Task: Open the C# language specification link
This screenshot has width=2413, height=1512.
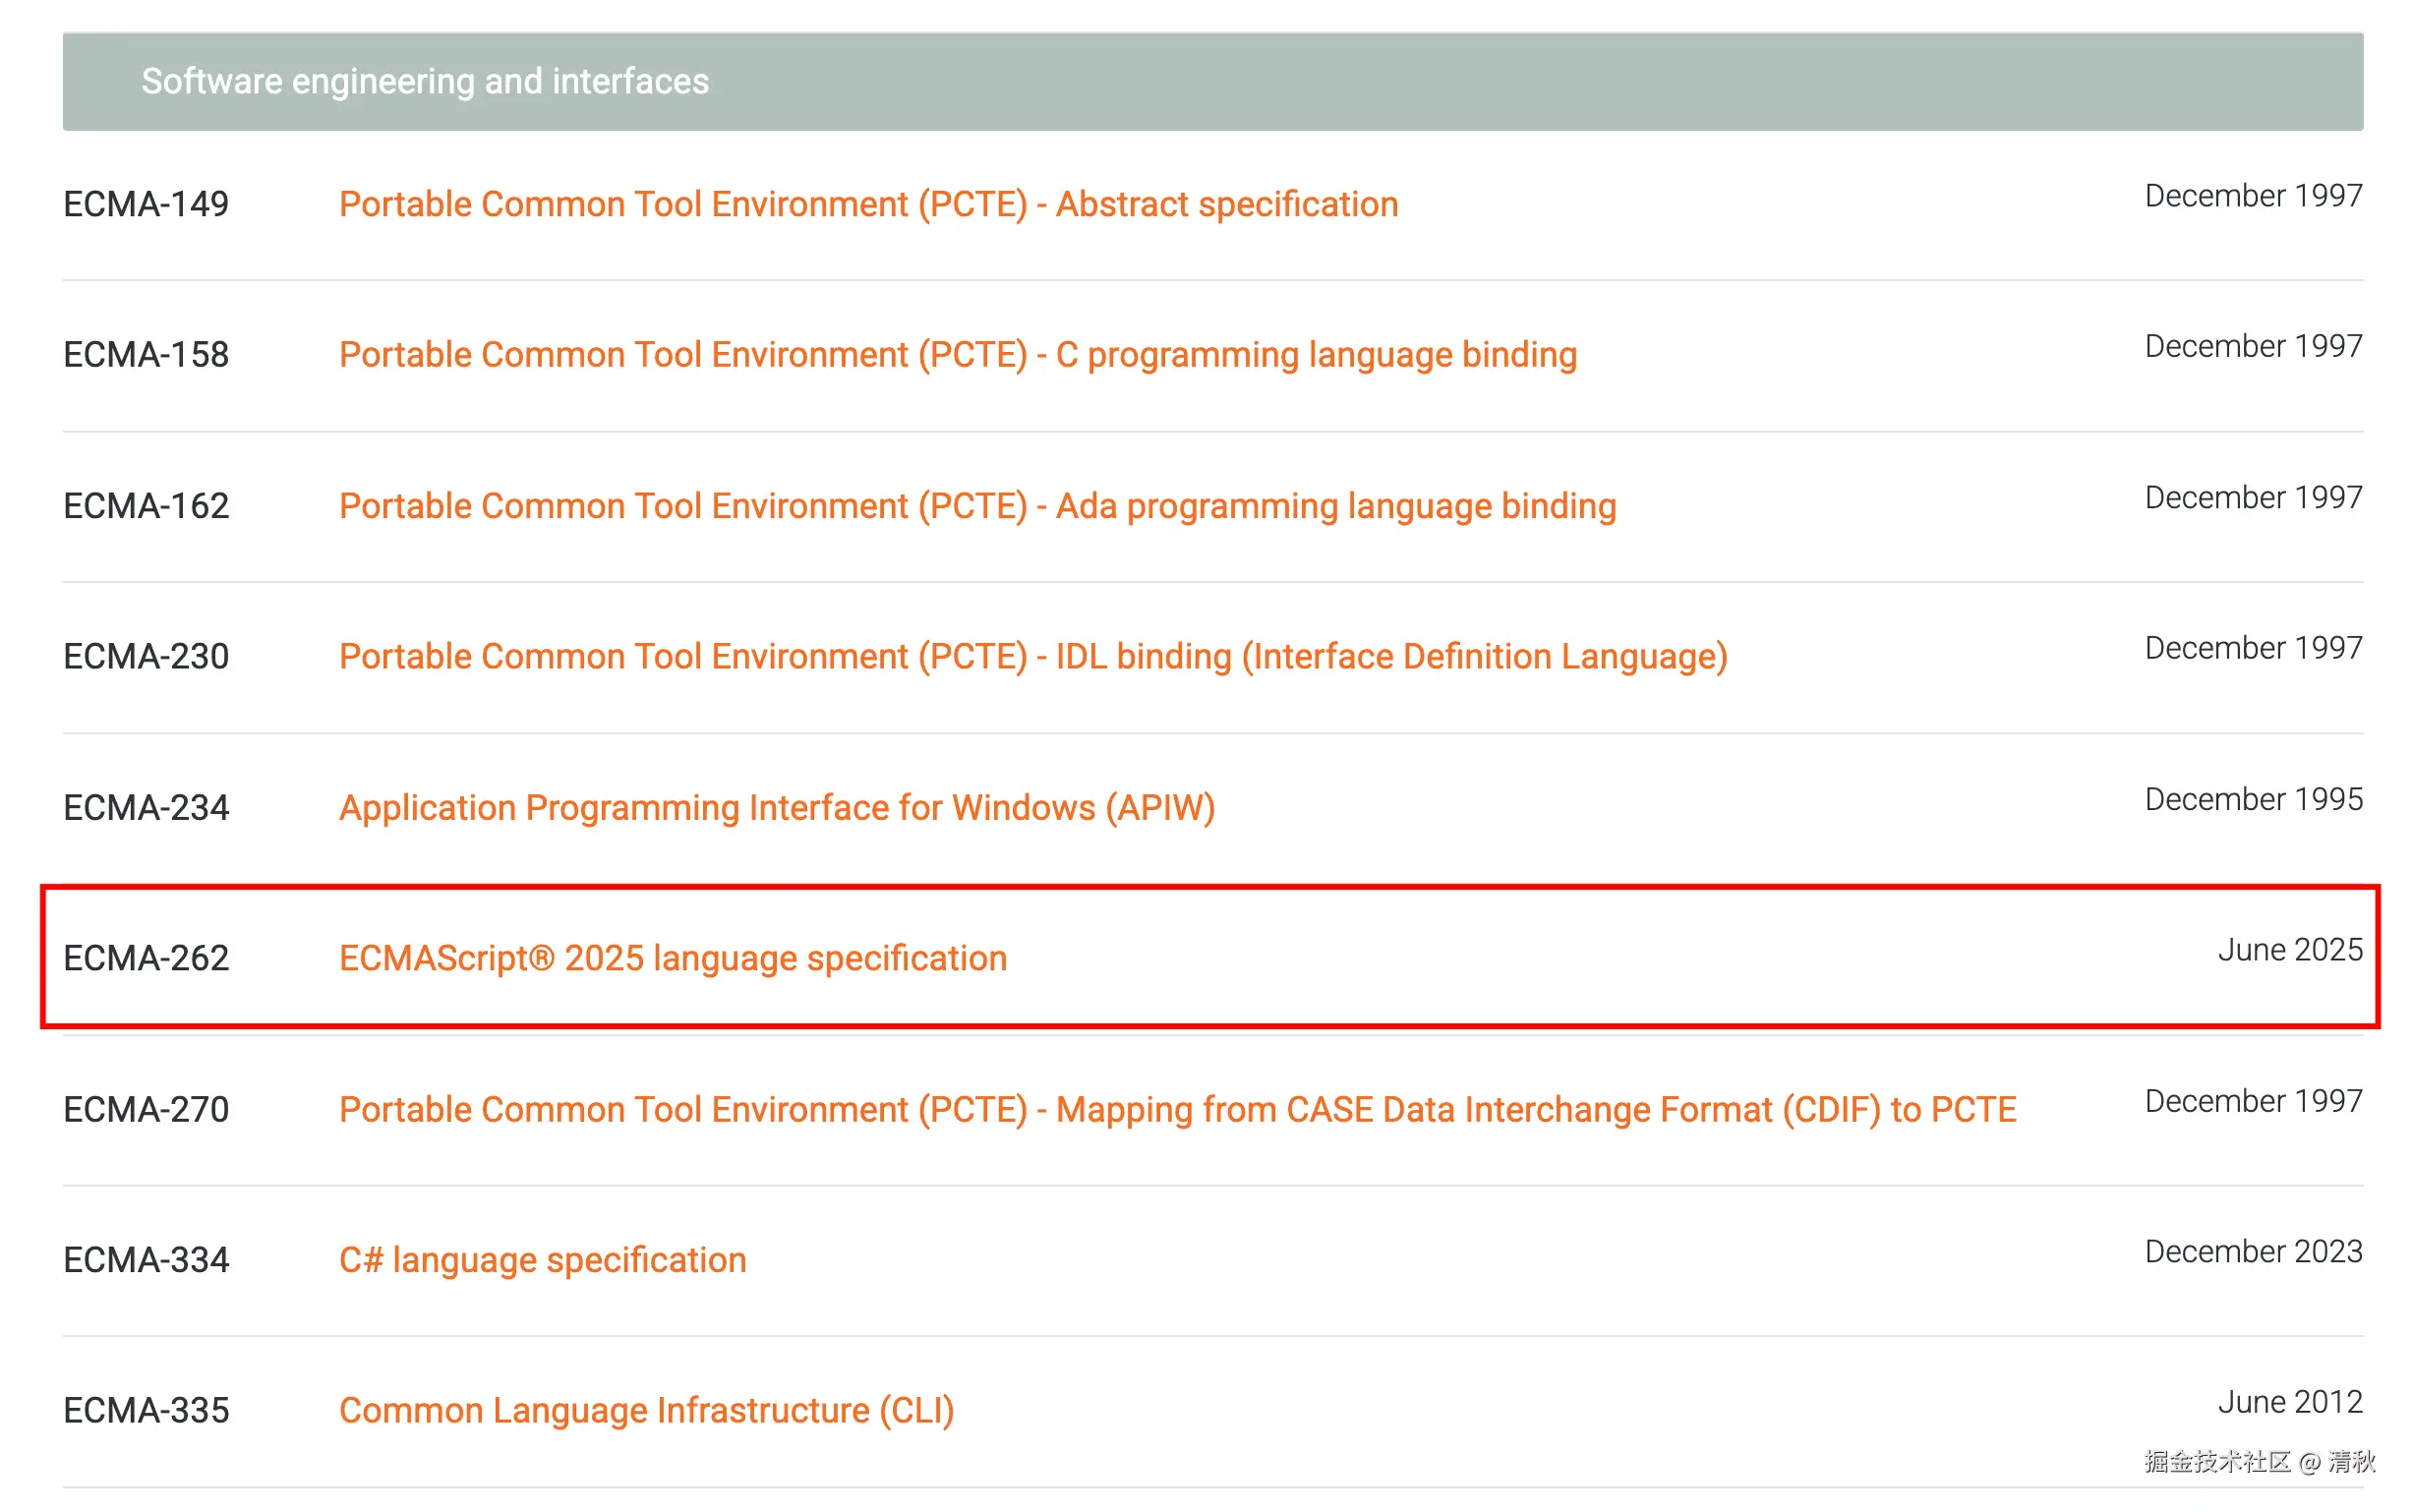Action: click(x=542, y=1260)
